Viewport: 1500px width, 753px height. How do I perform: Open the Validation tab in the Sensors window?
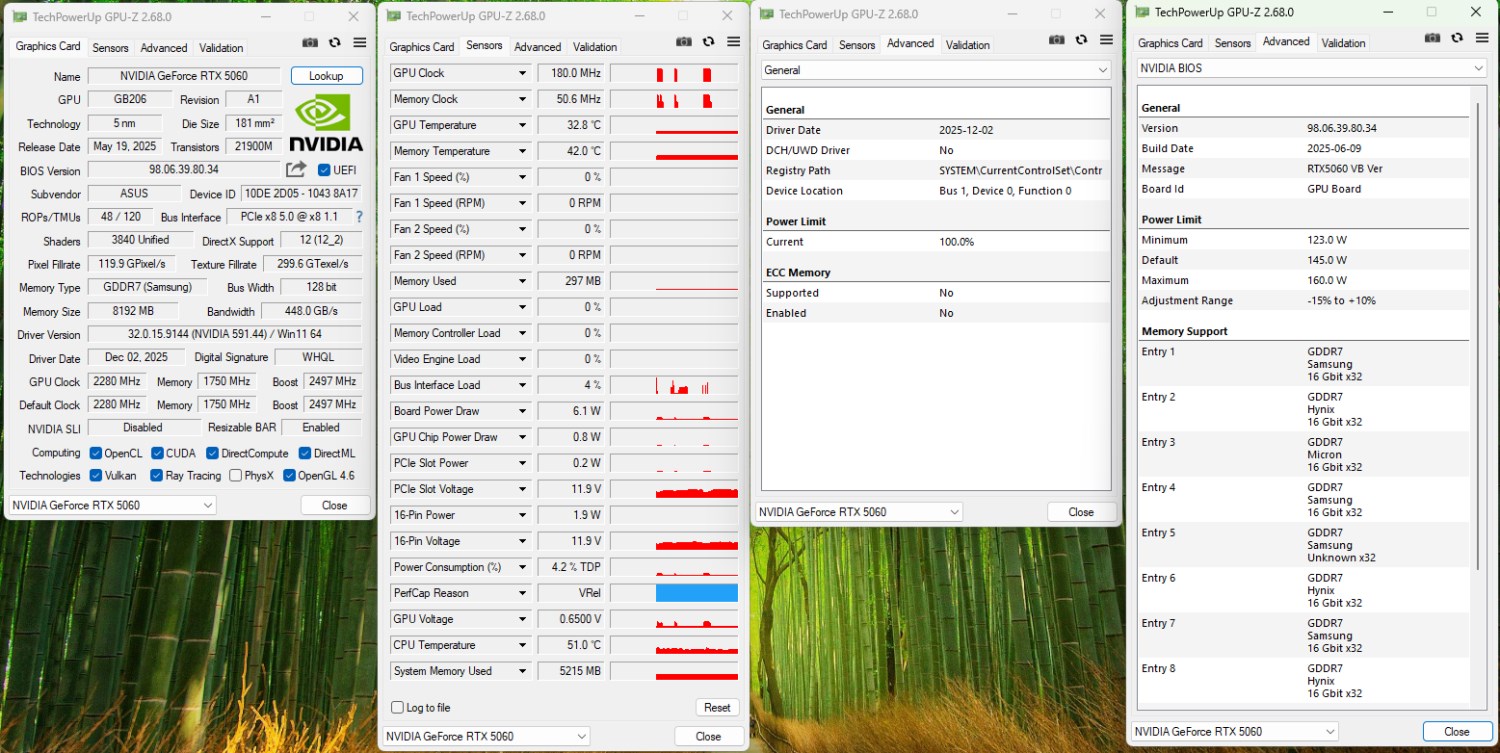(595, 47)
